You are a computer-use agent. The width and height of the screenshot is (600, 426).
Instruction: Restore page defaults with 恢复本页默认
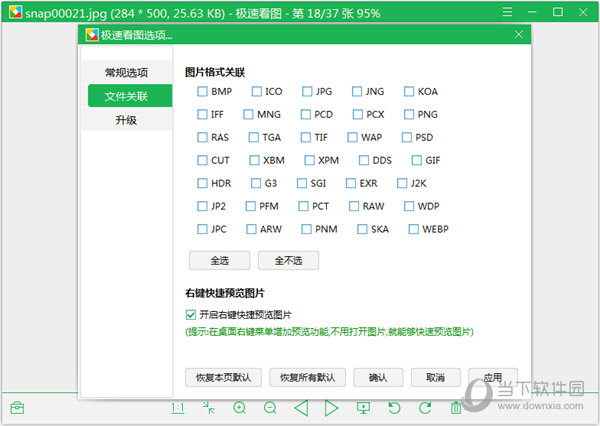point(223,378)
